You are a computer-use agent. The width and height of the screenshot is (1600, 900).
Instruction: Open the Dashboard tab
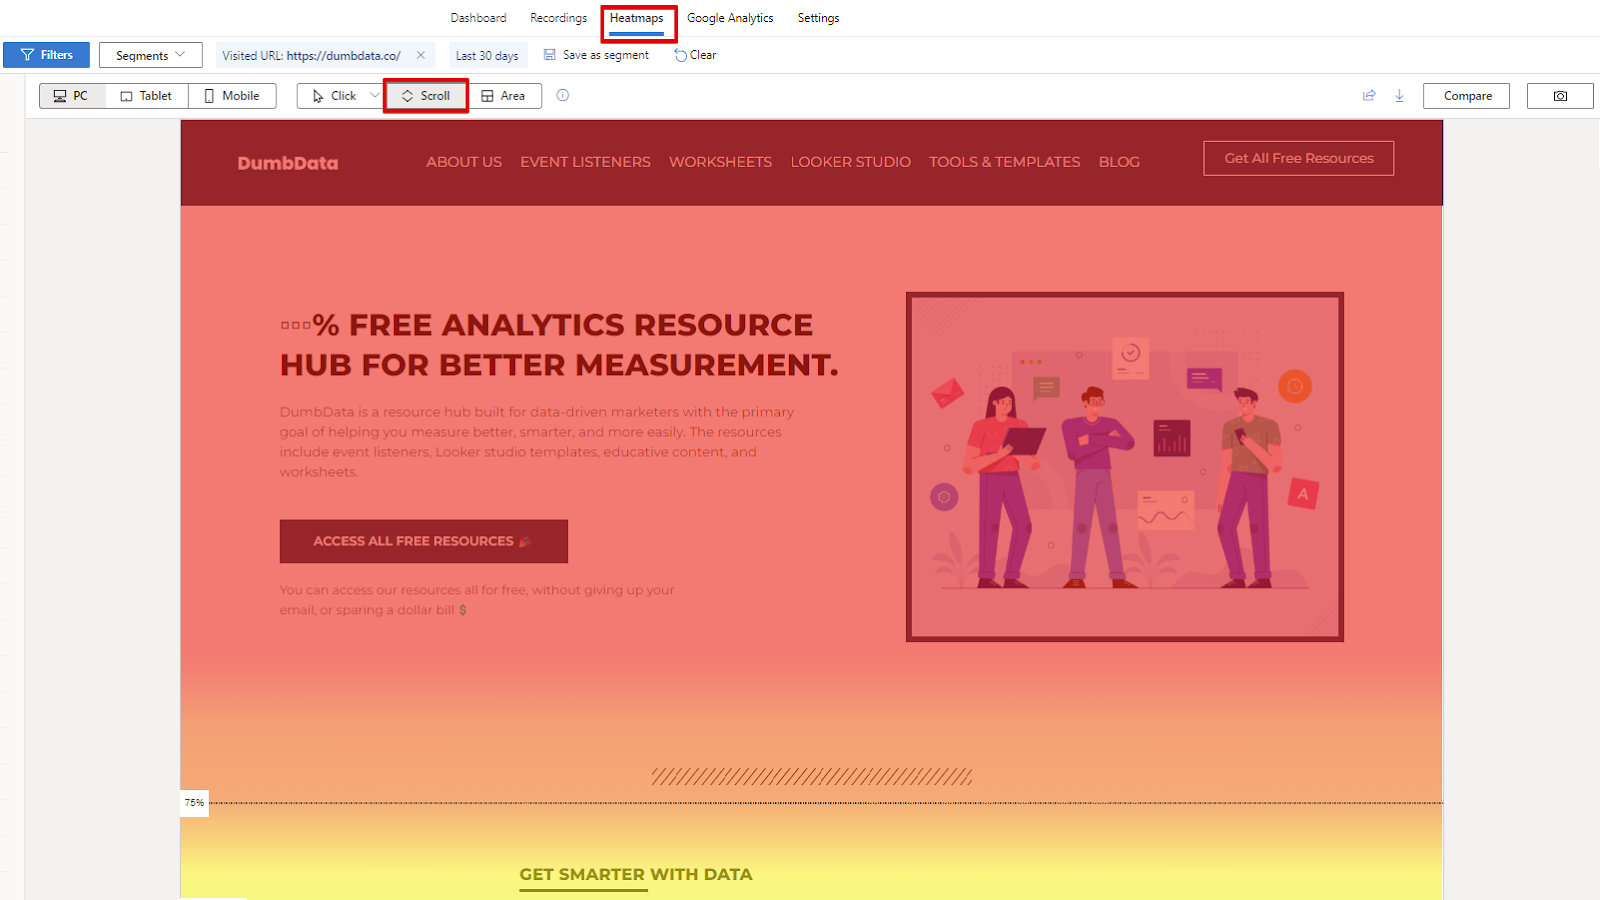(x=478, y=18)
